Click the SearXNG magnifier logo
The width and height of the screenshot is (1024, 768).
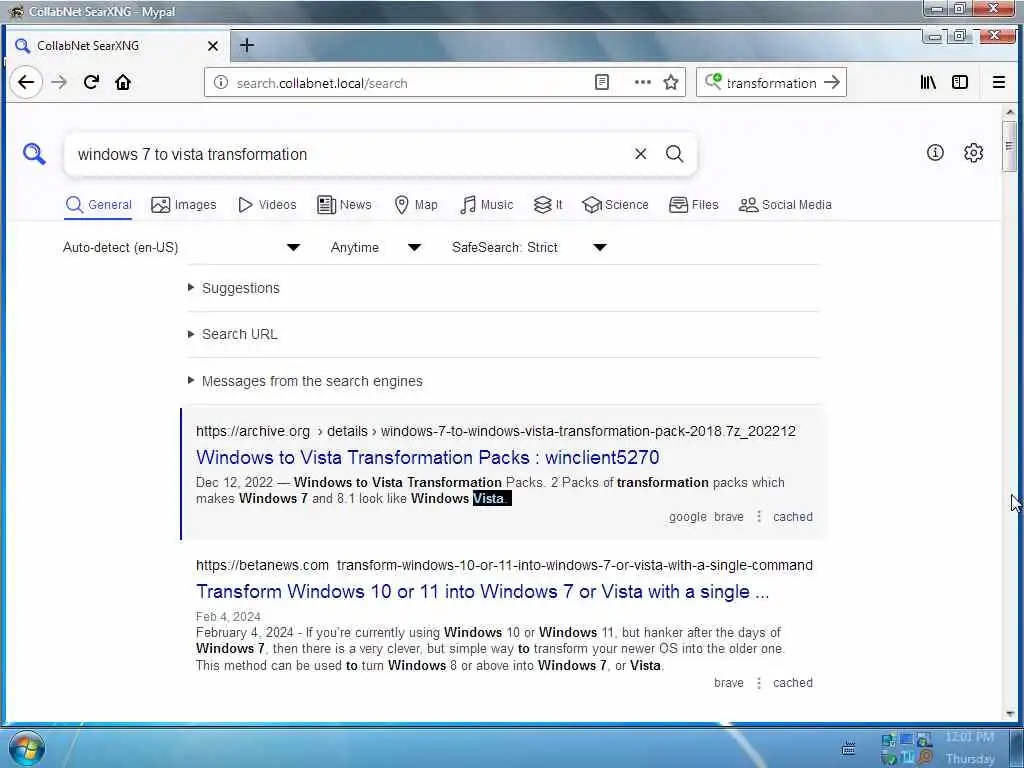tap(34, 154)
